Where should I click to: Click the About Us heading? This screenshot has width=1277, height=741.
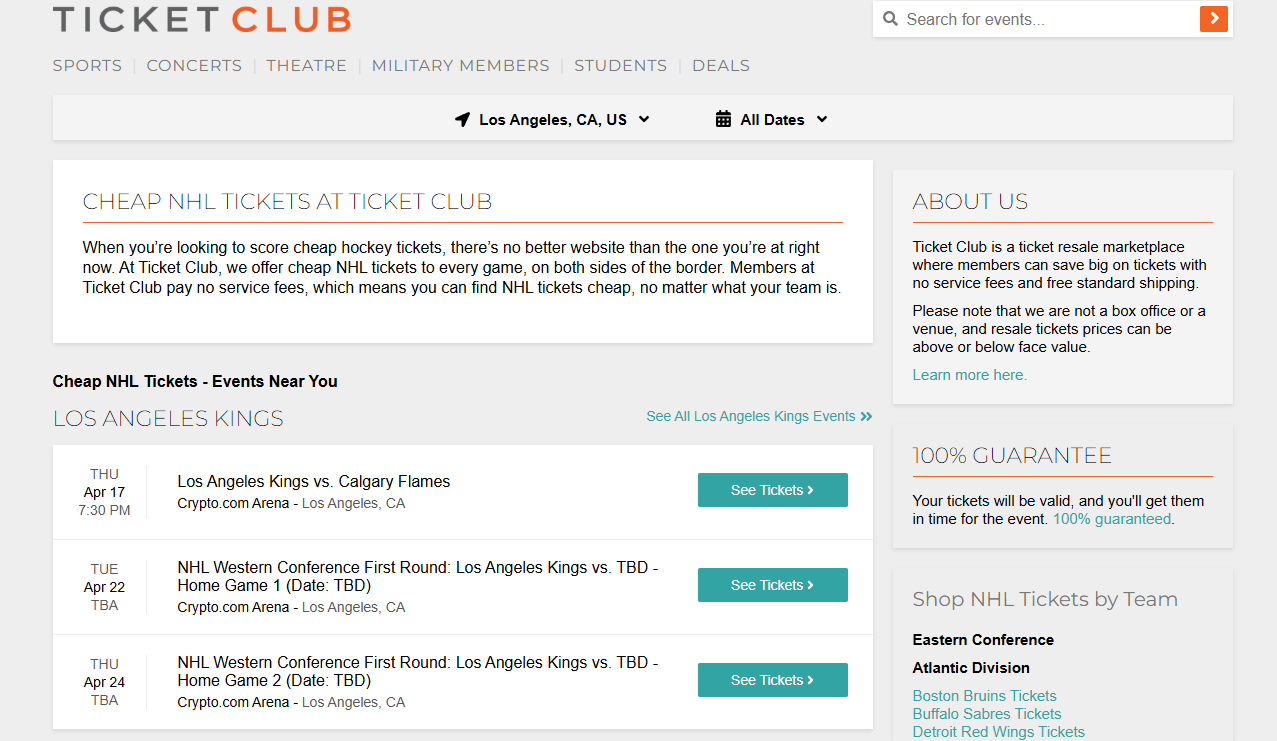tap(970, 201)
